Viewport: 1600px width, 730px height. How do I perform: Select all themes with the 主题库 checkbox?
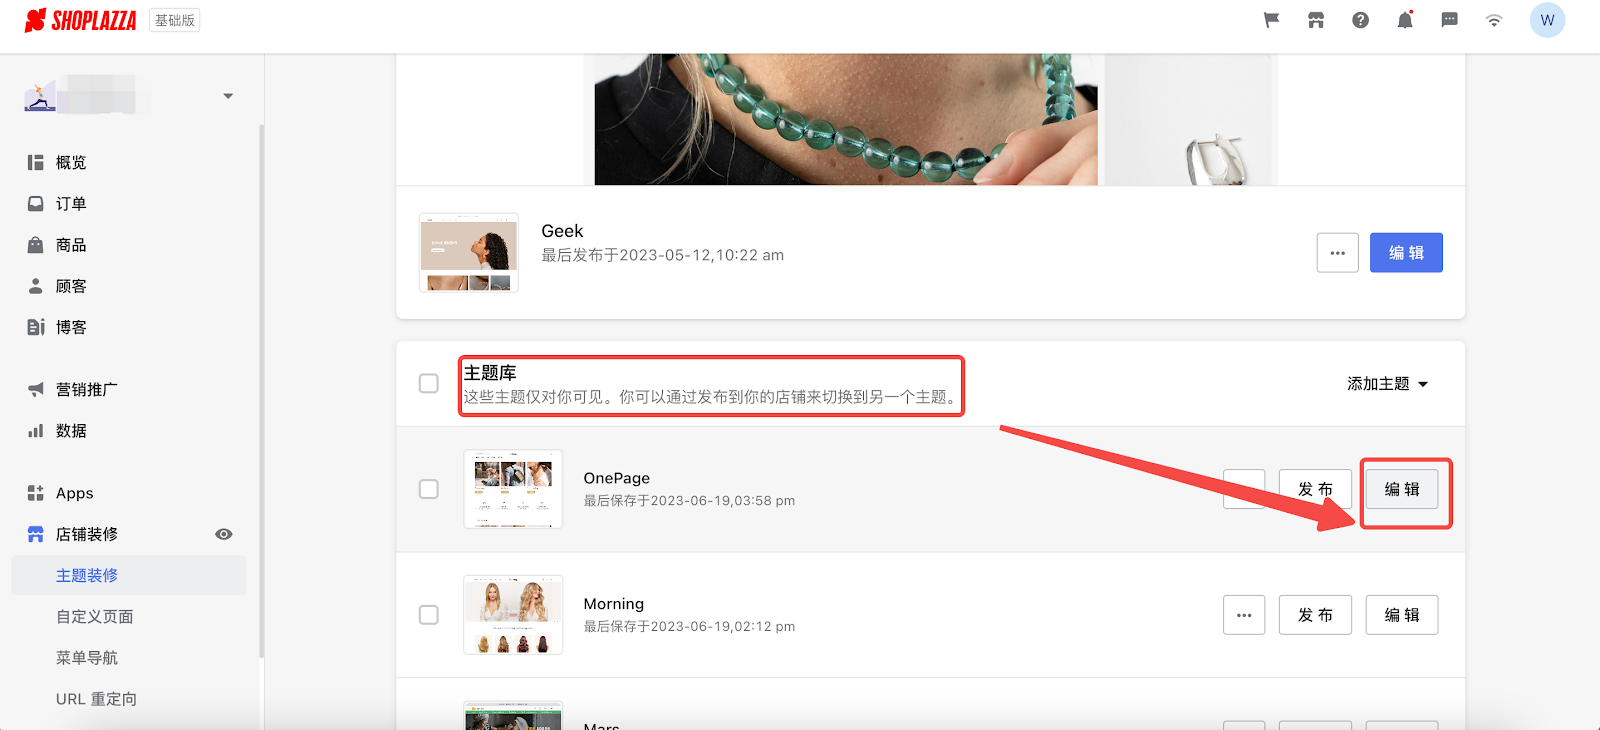point(429,383)
